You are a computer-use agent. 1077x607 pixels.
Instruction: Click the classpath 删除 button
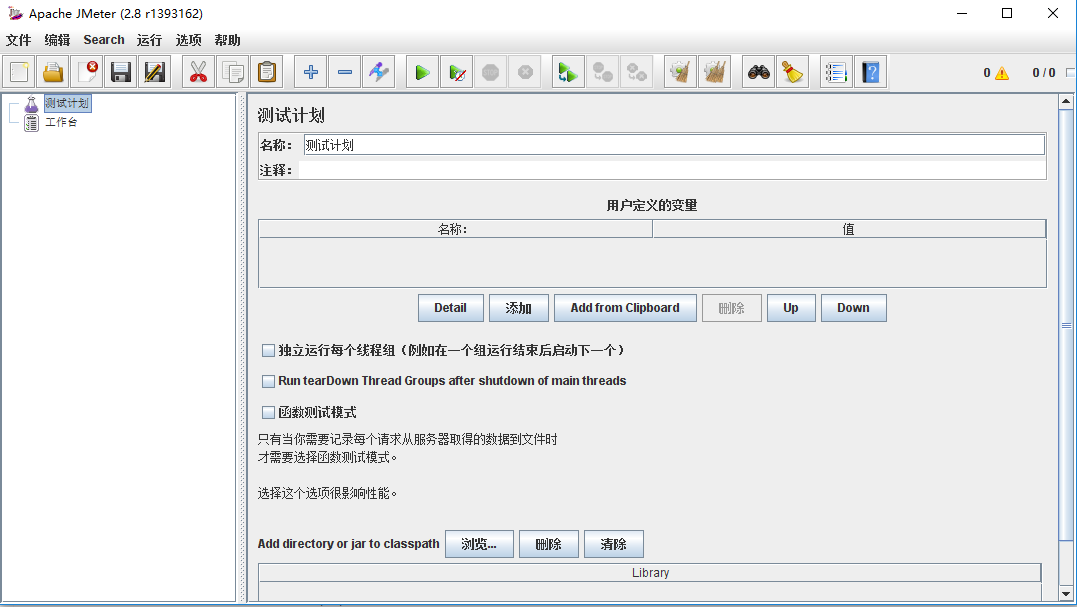point(548,544)
